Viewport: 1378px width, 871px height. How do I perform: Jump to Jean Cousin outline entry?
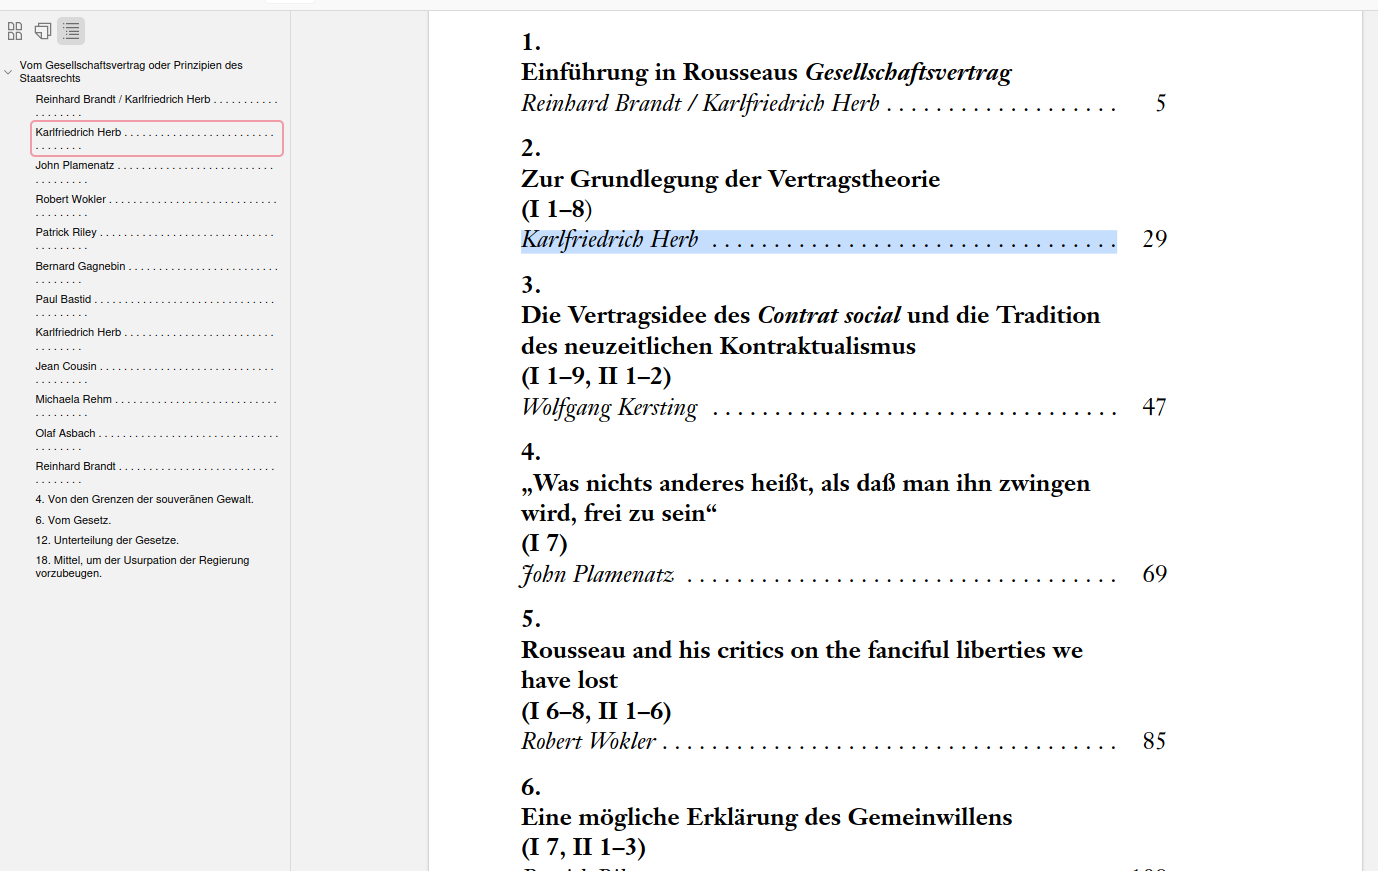(x=157, y=373)
